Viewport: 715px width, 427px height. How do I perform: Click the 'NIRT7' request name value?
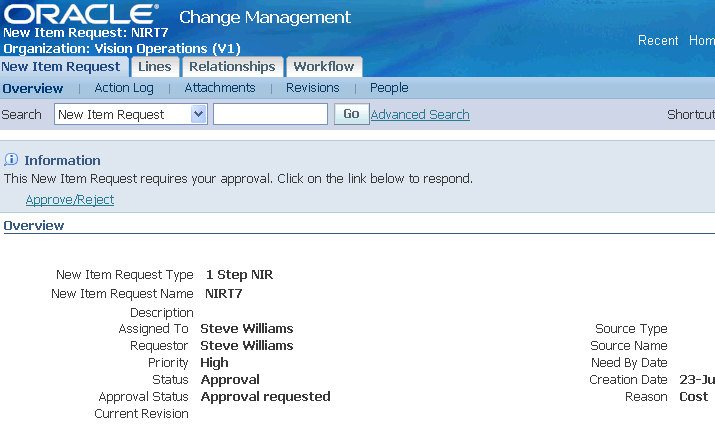(x=223, y=294)
